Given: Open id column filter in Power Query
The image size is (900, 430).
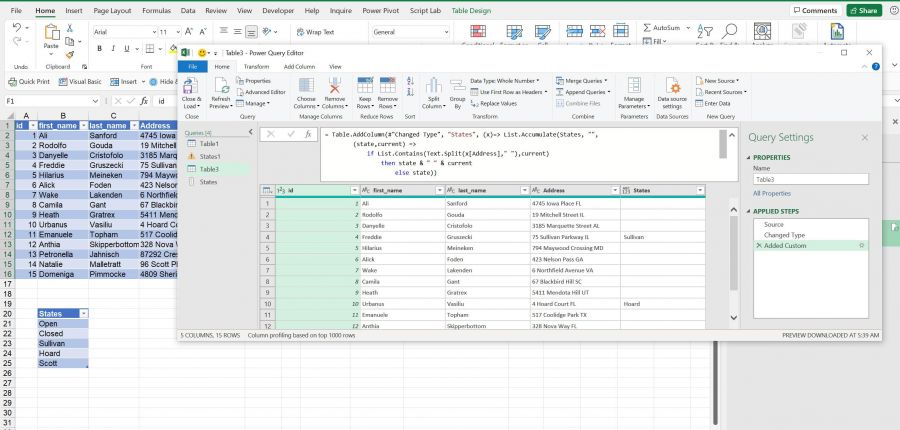Looking at the screenshot, I should 355,190.
